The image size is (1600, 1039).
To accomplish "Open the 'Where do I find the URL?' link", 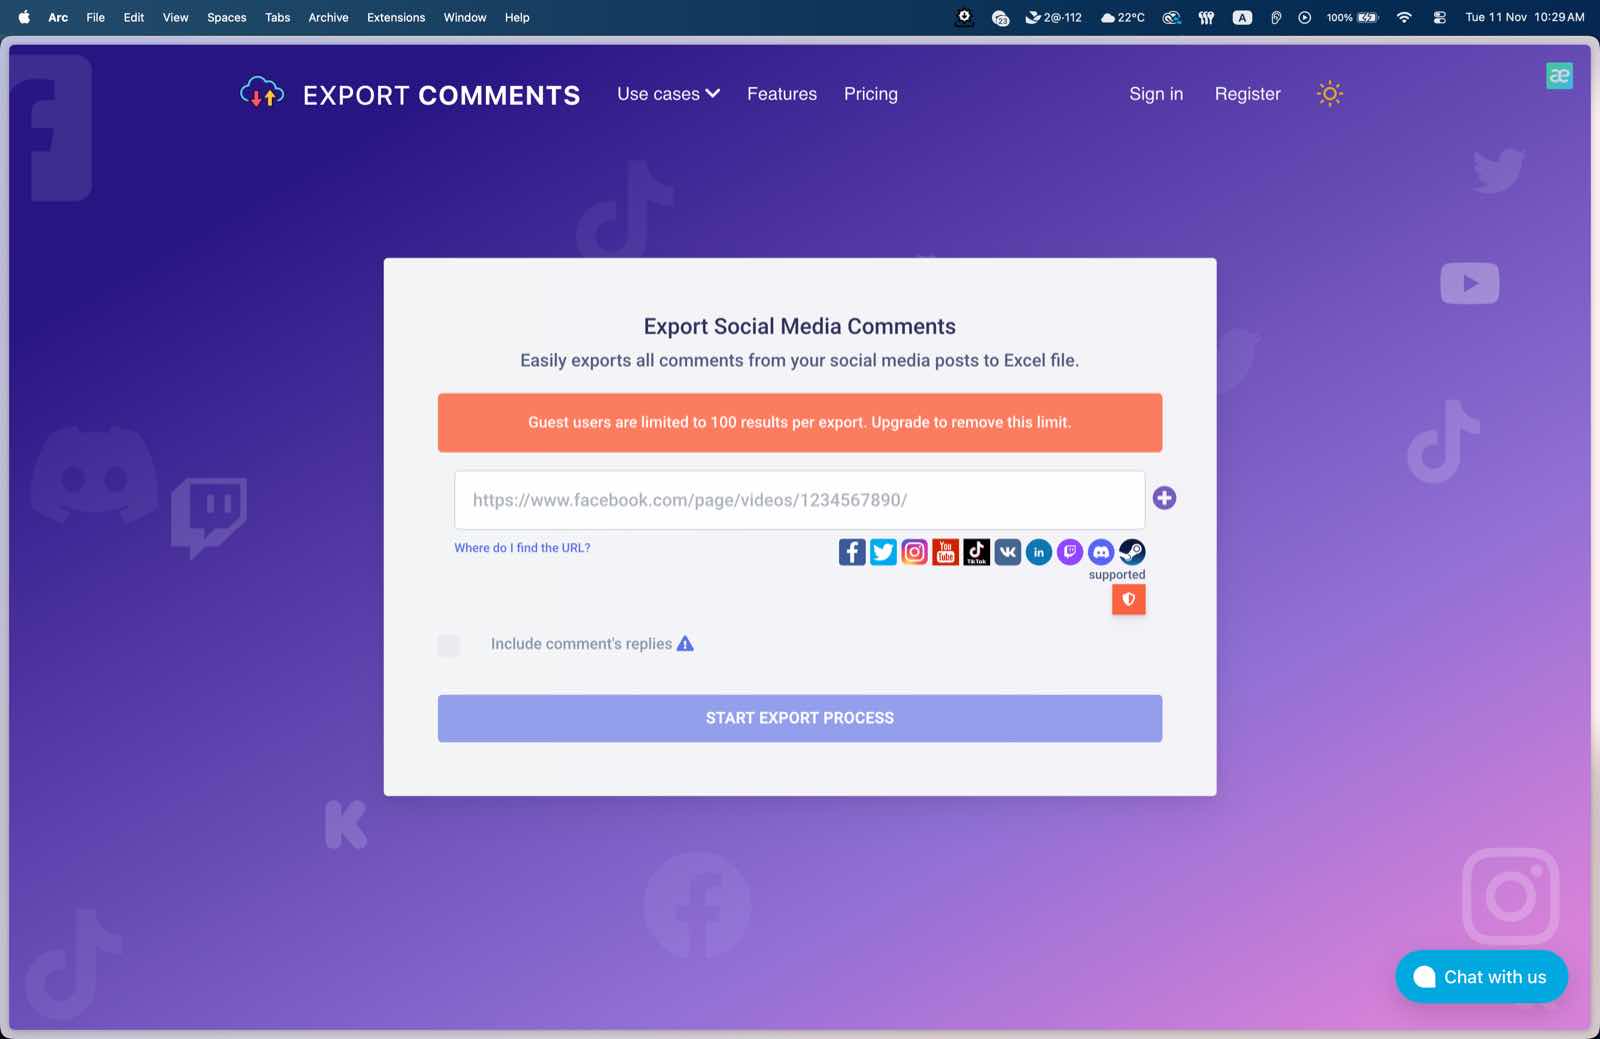I will click(x=522, y=548).
